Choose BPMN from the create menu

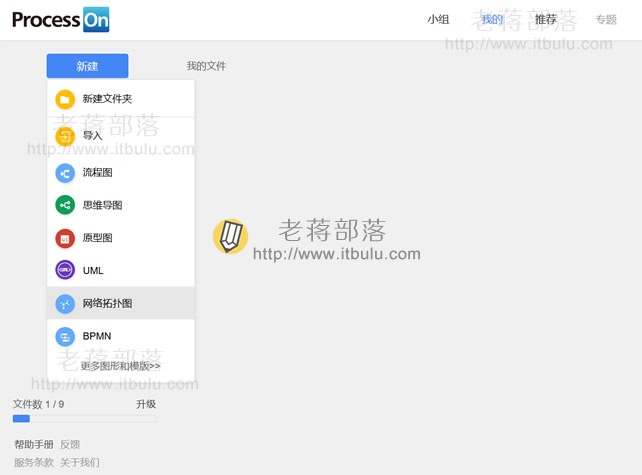tap(121, 336)
